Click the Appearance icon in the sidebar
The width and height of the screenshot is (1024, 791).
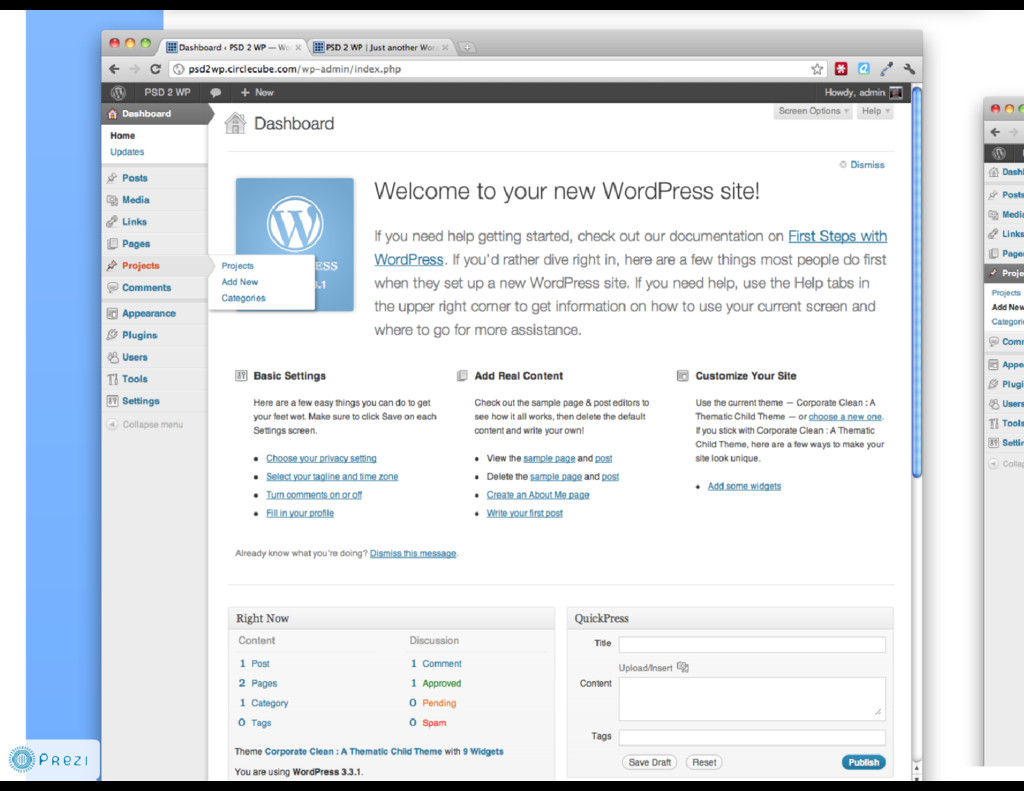coord(112,314)
